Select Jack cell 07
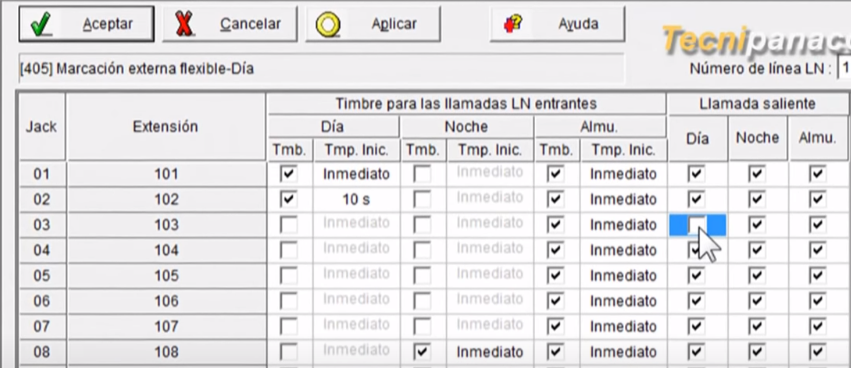The height and width of the screenshot is (368, 851). click(x=42, y=327)
